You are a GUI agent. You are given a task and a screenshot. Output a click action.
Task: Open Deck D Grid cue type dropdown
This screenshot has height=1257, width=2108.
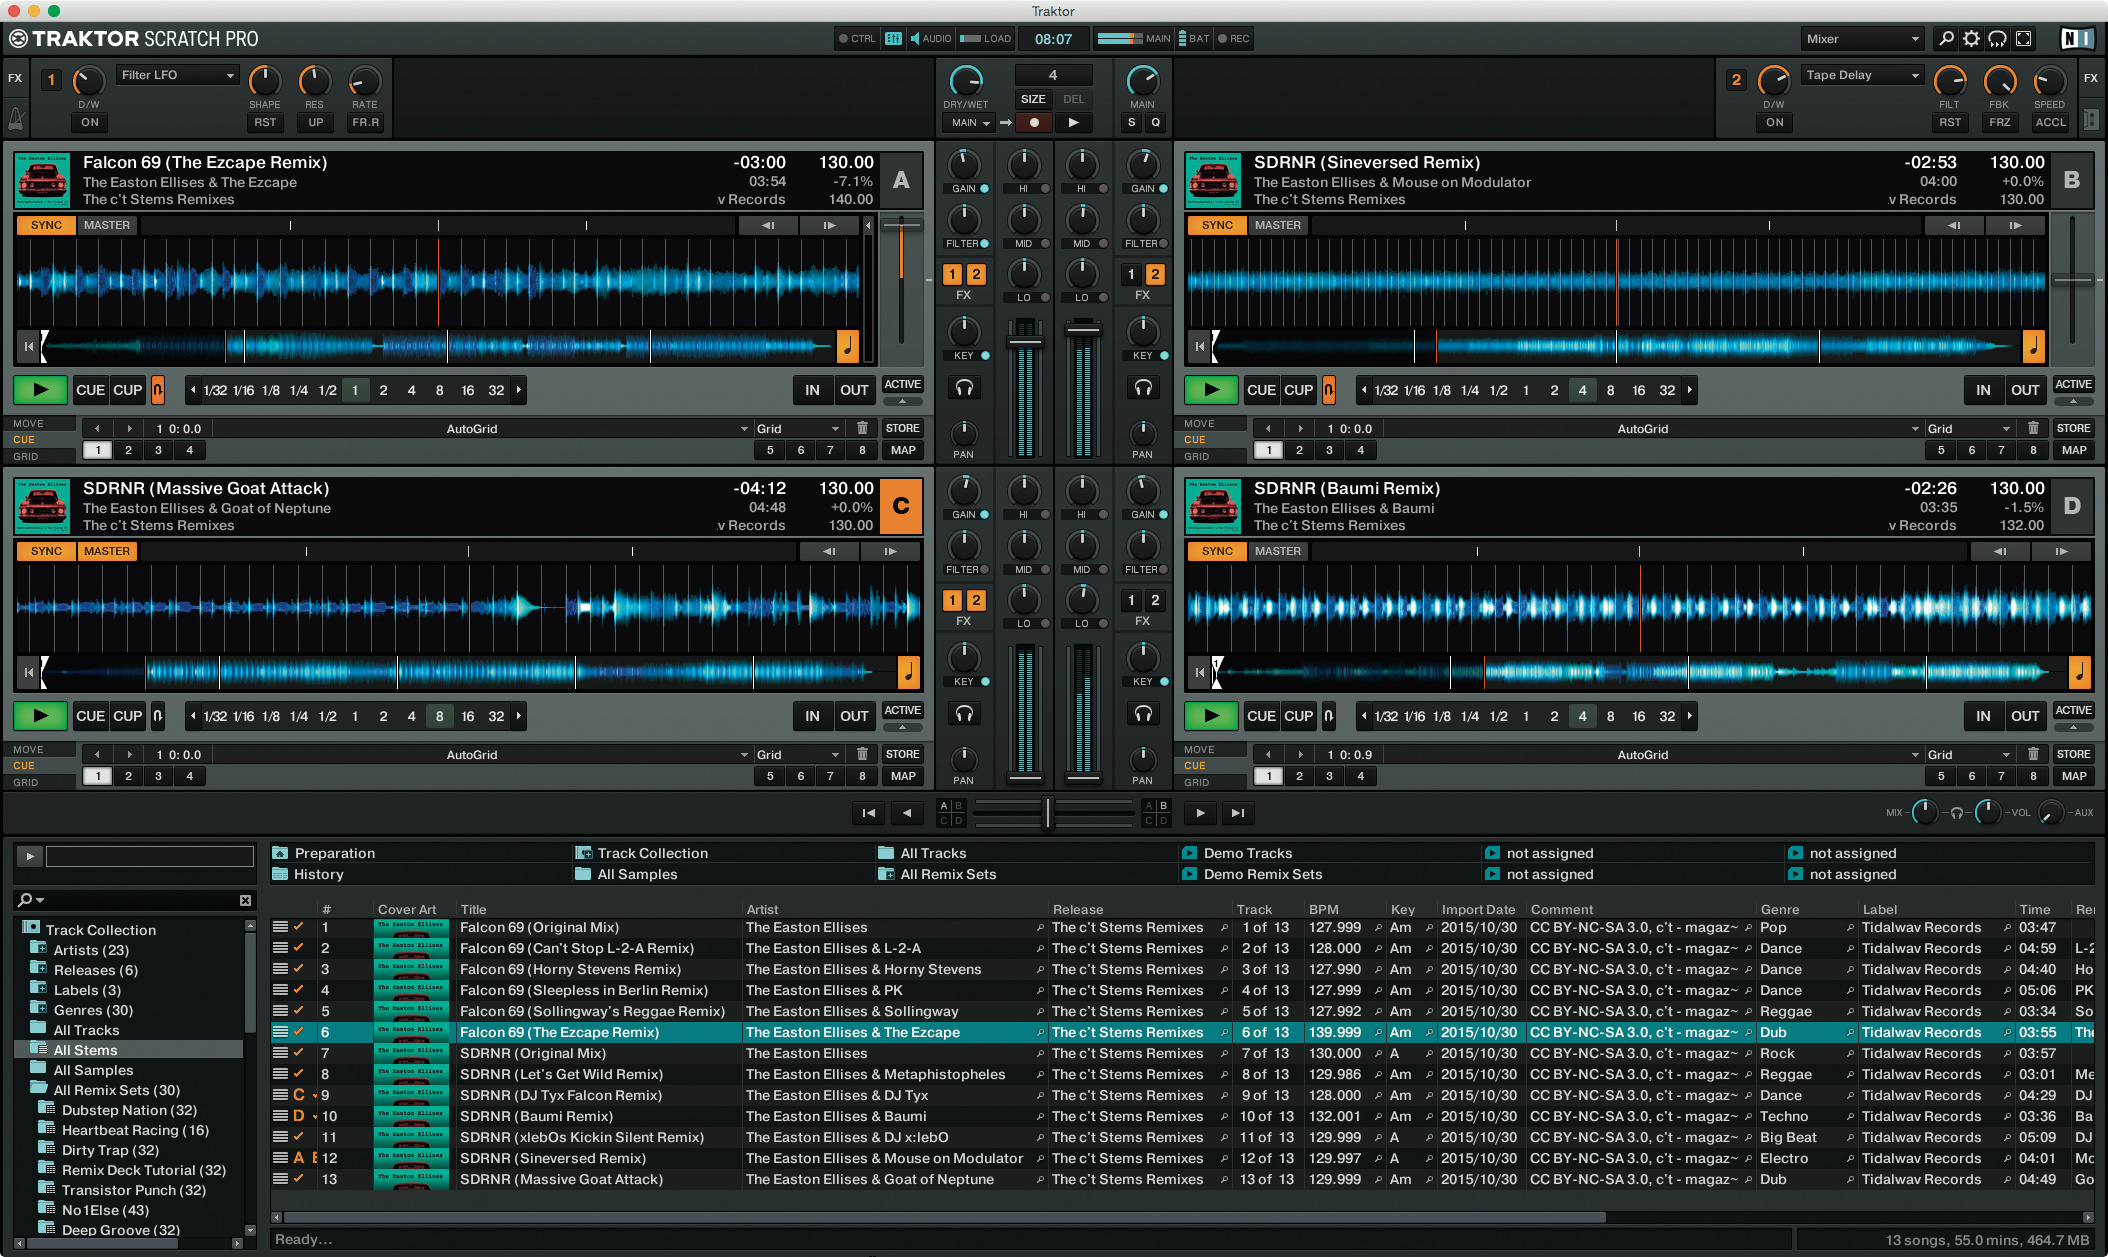[x=1969, y=755]
